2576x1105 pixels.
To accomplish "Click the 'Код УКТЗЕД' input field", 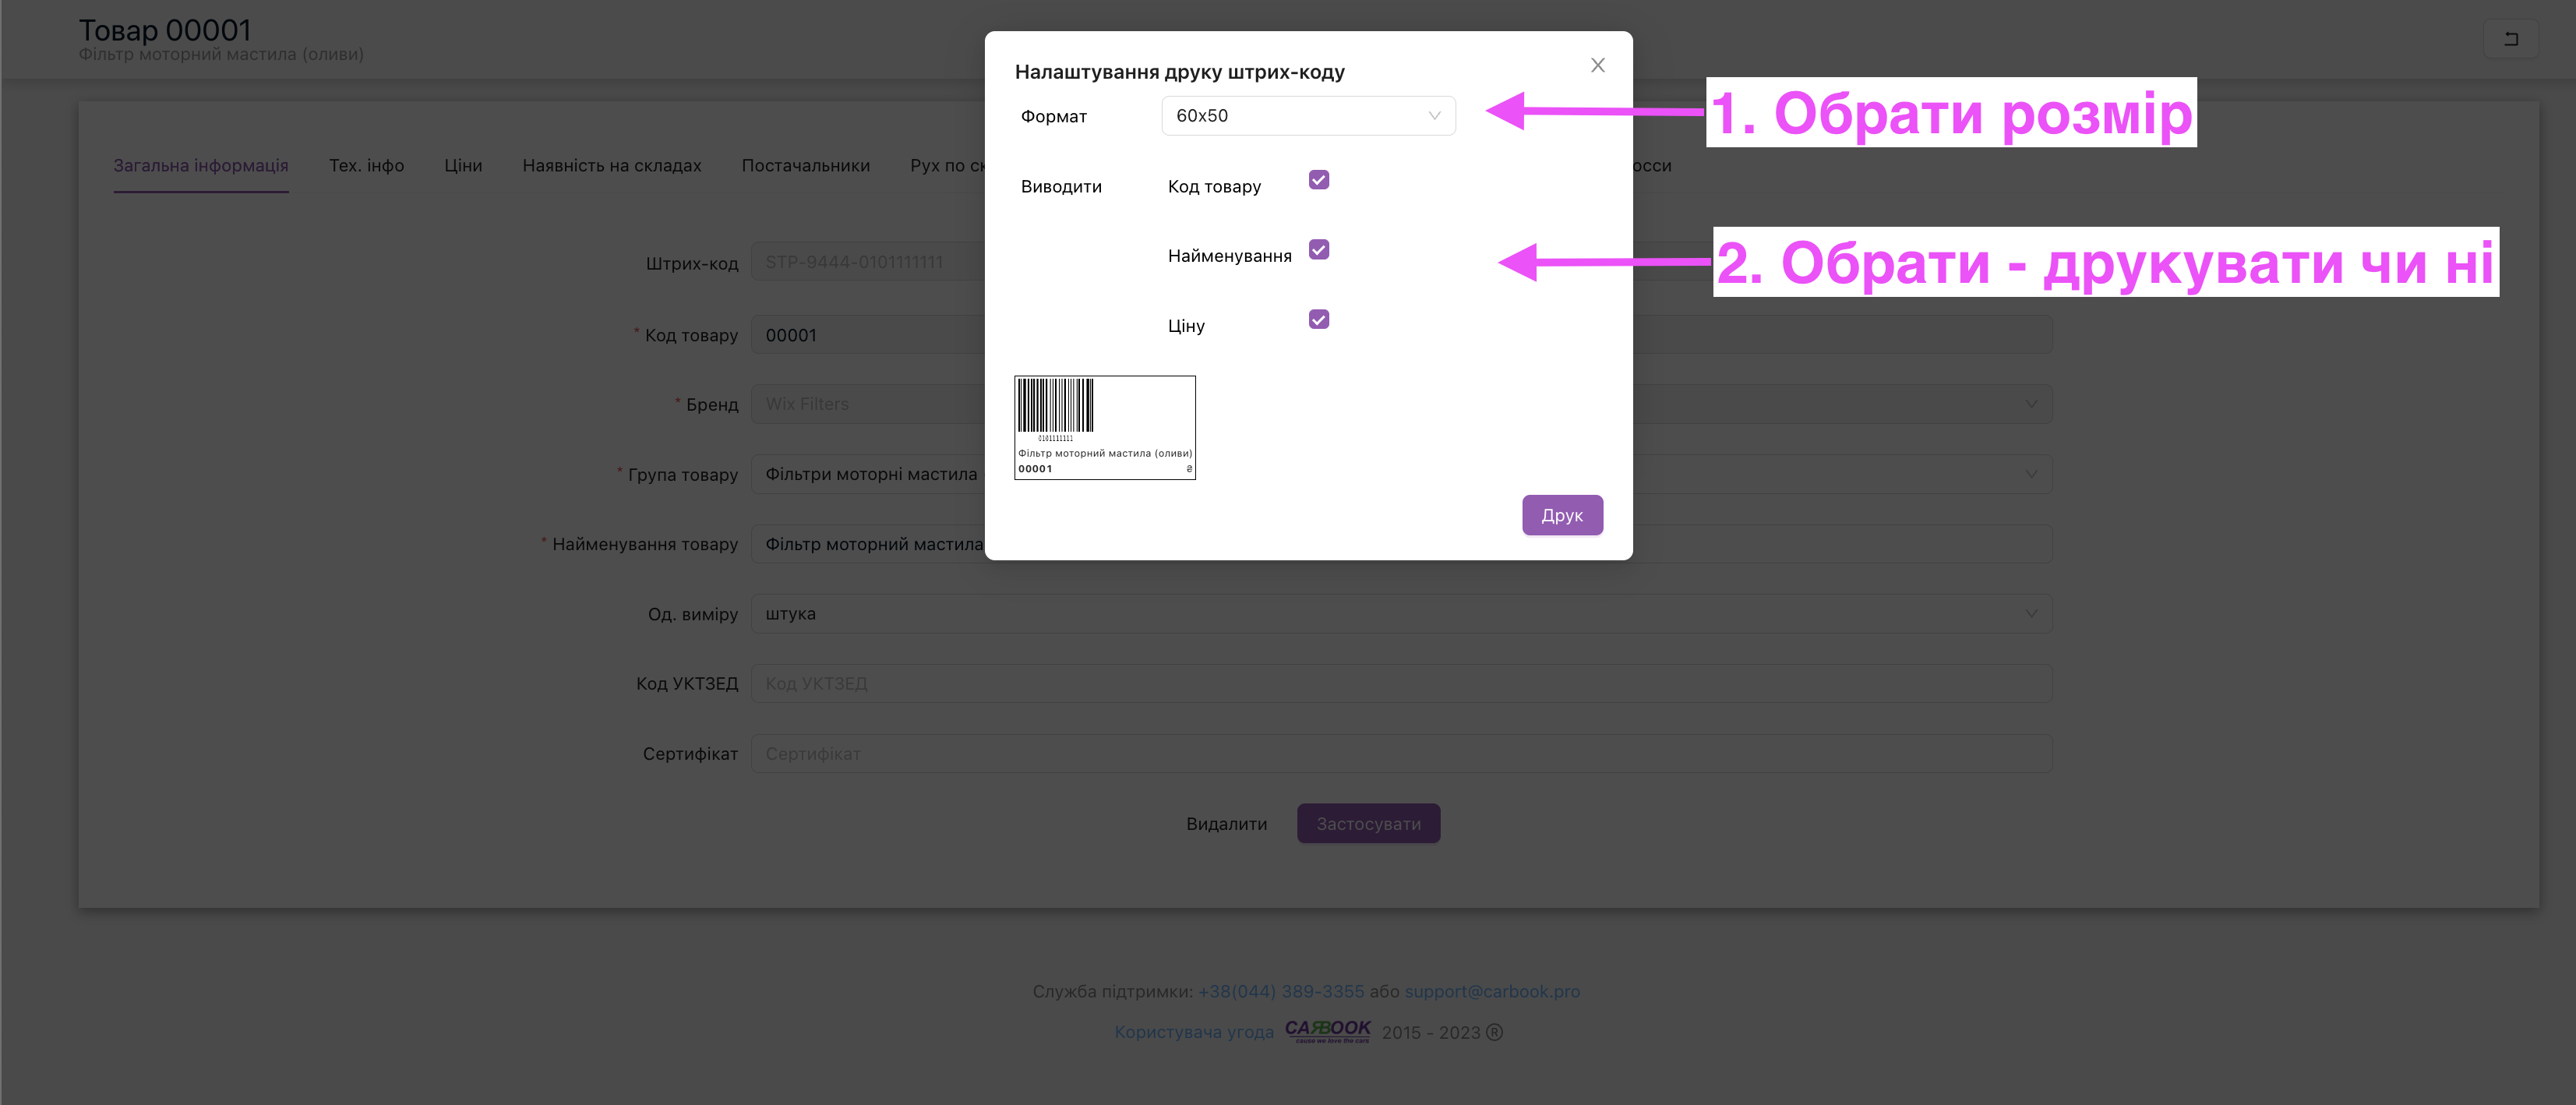I will tap(1400, 684).
